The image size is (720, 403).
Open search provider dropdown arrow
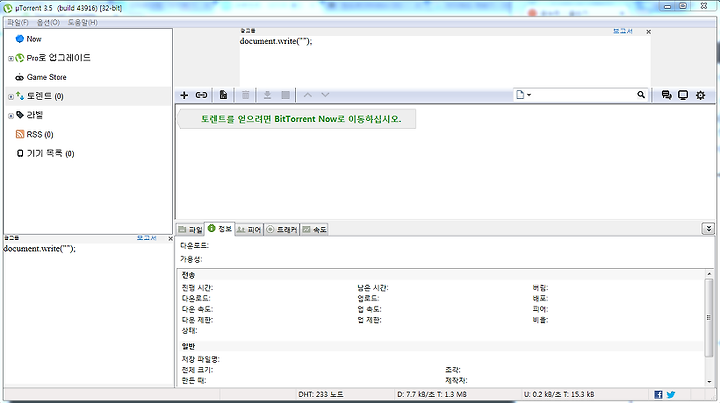tap(529, 95)
